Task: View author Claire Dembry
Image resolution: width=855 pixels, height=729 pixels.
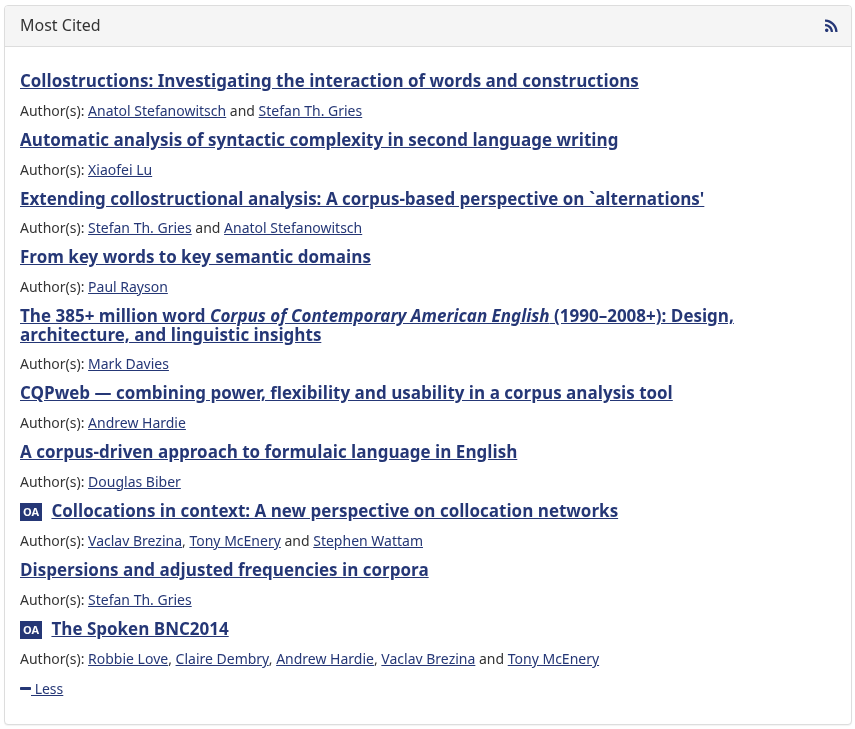Action: tap(222, 659)
